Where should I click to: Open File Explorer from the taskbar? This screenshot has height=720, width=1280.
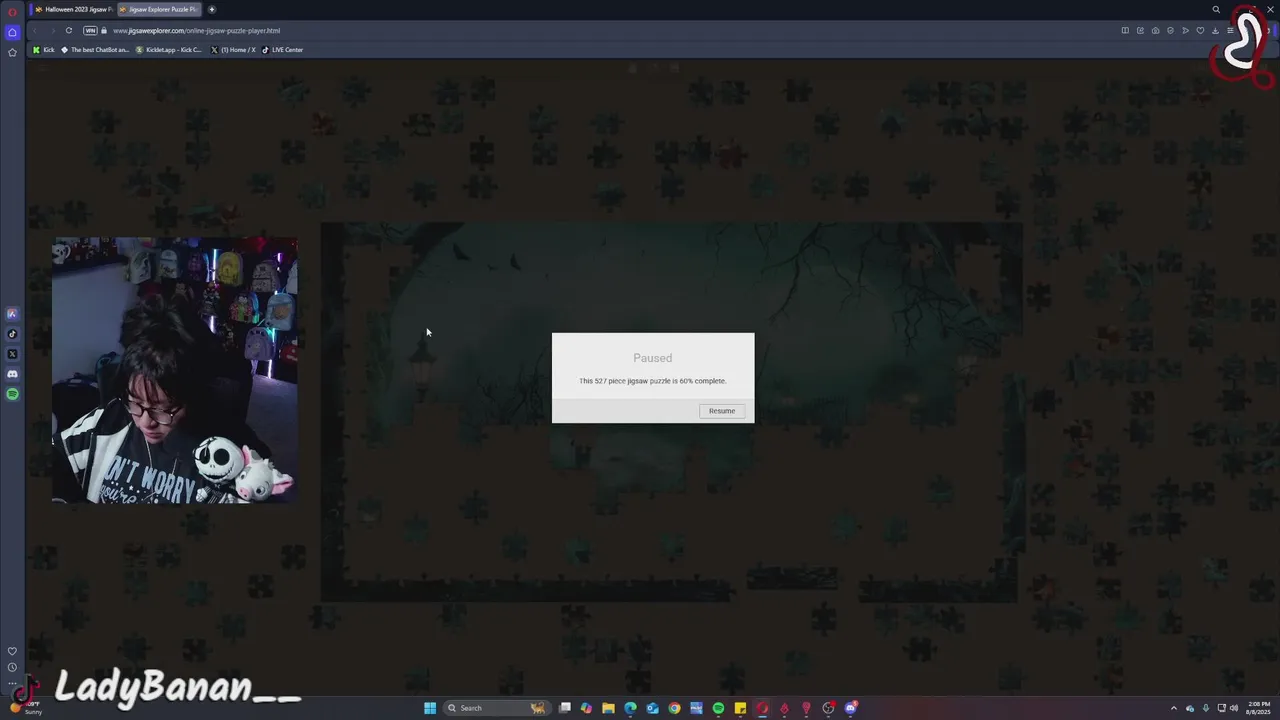608,708
